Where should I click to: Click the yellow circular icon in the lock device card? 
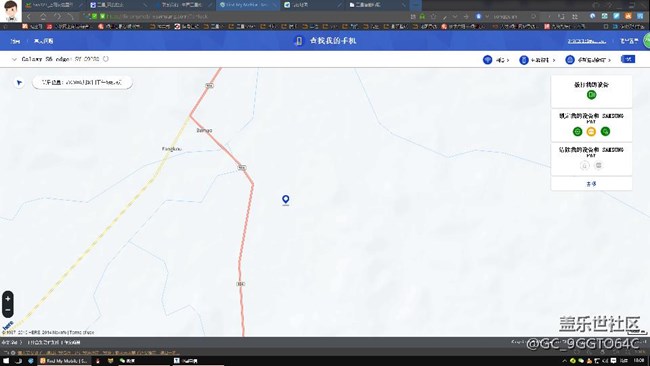tap(591, 131)
